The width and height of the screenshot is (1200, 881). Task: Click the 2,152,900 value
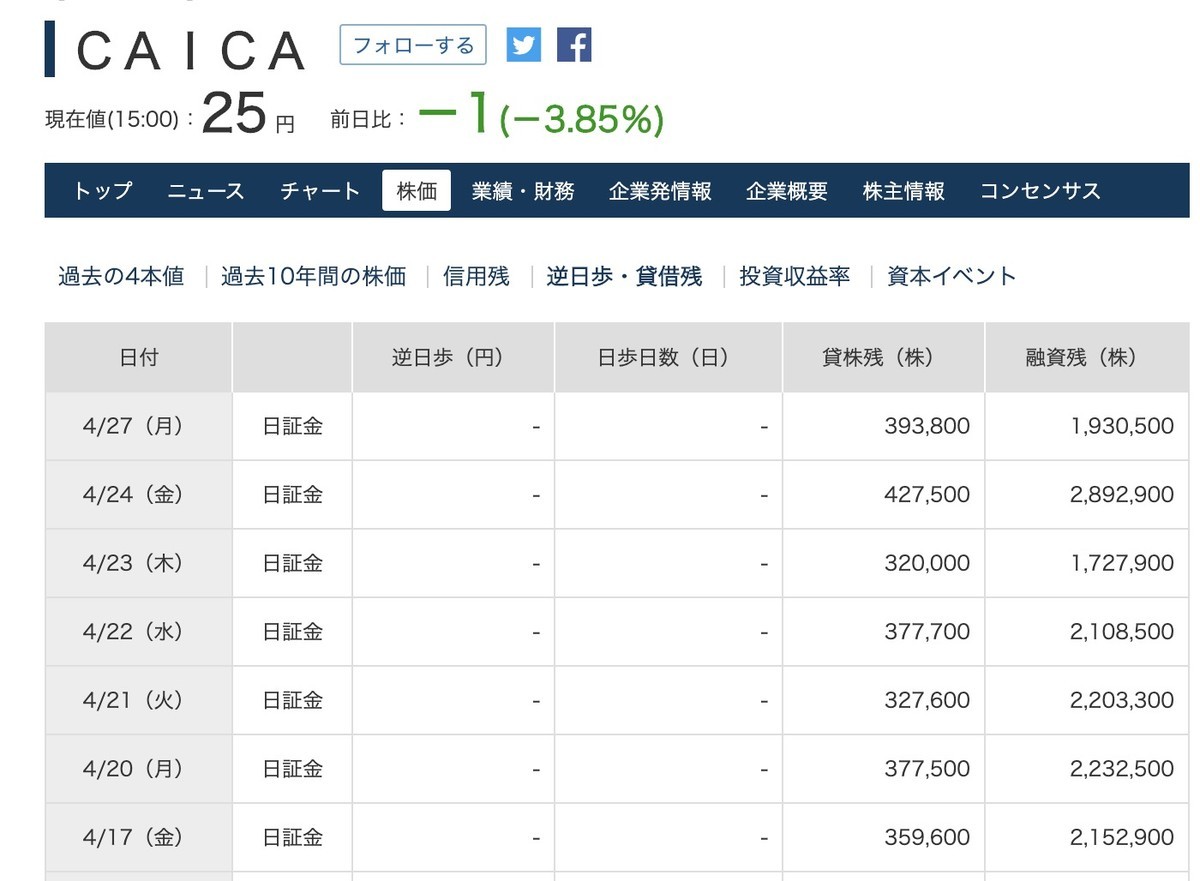(x=1122, y=837)
